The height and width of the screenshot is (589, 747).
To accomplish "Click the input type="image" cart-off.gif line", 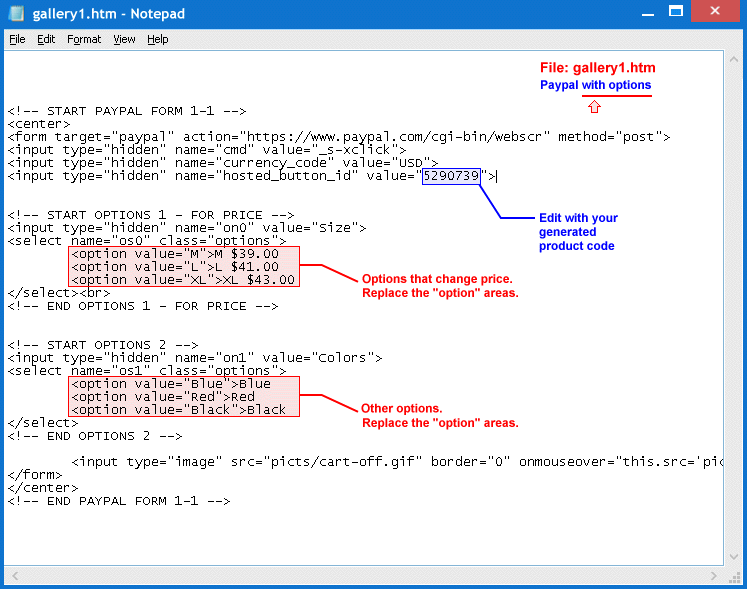I will click(x=397, y=462).
